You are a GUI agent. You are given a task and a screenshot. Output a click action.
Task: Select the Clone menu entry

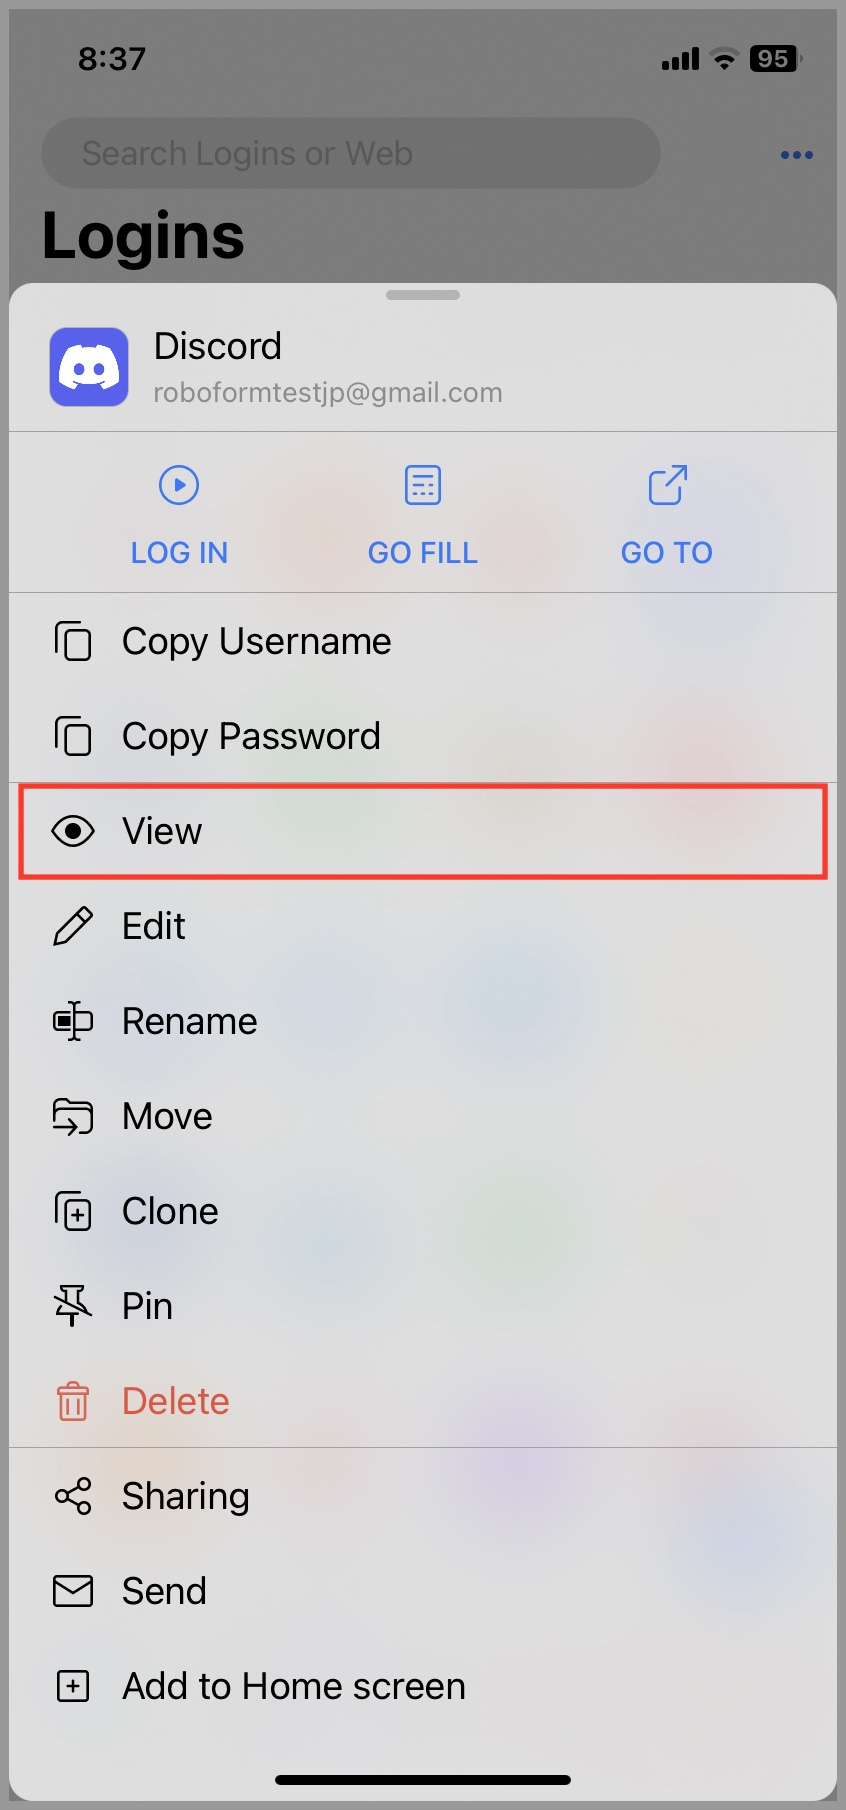coord(423,1211)
